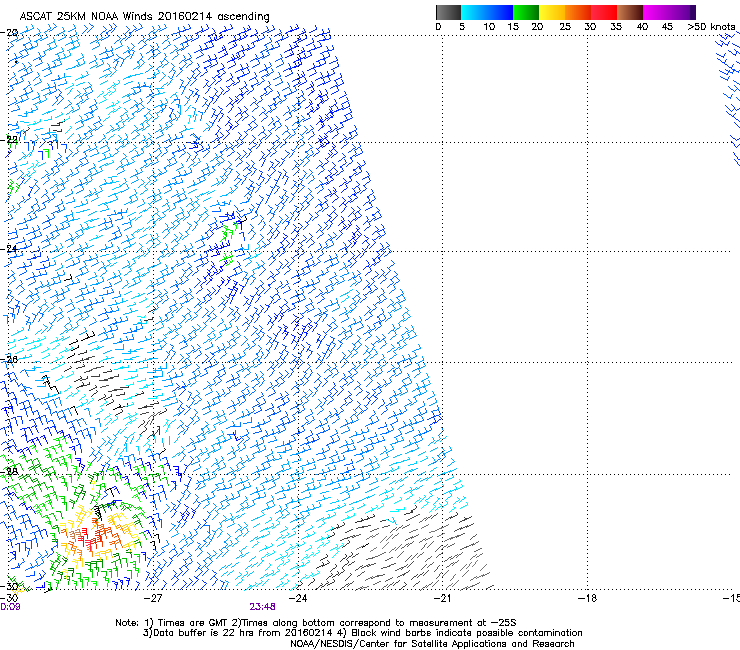This screenshot has width=740, height=650.
Task: Select the '10' label under the color scale
Action: [489, 26]
